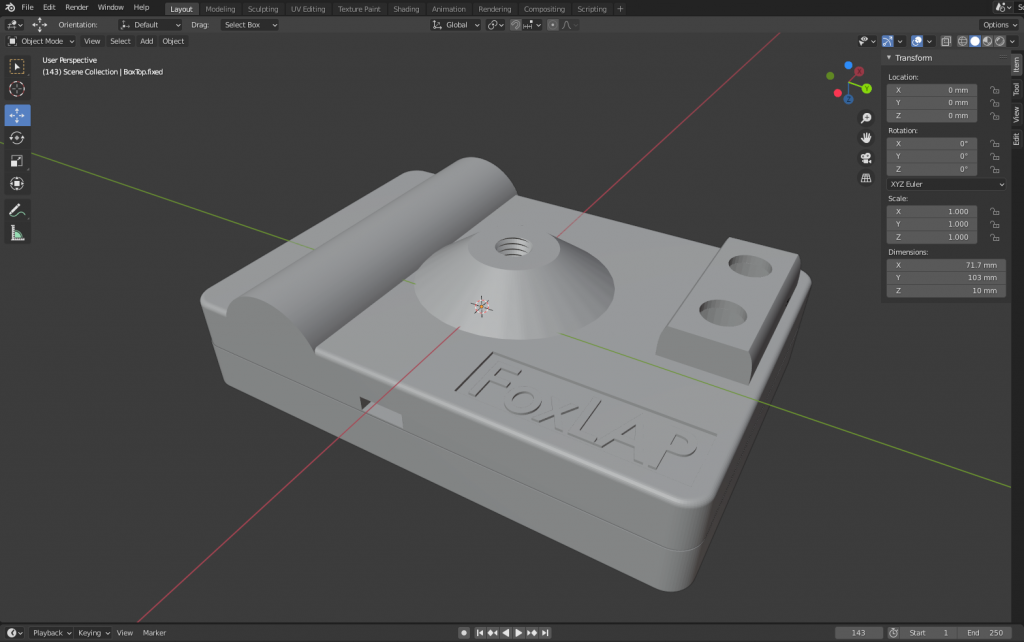This screenshot has width=1024, height=642.
Task: Click the Add menu in viewport header
Action: coord(146,41)
